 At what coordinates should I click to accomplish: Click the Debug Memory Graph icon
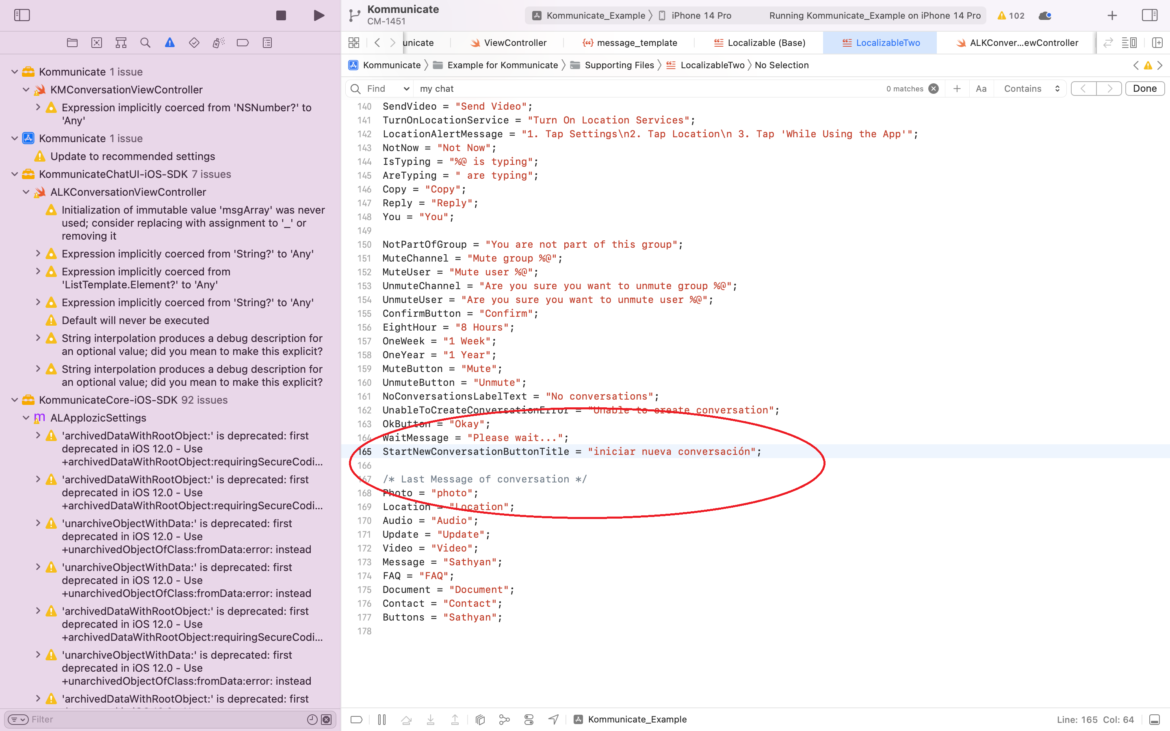click(x=505, y=719)
